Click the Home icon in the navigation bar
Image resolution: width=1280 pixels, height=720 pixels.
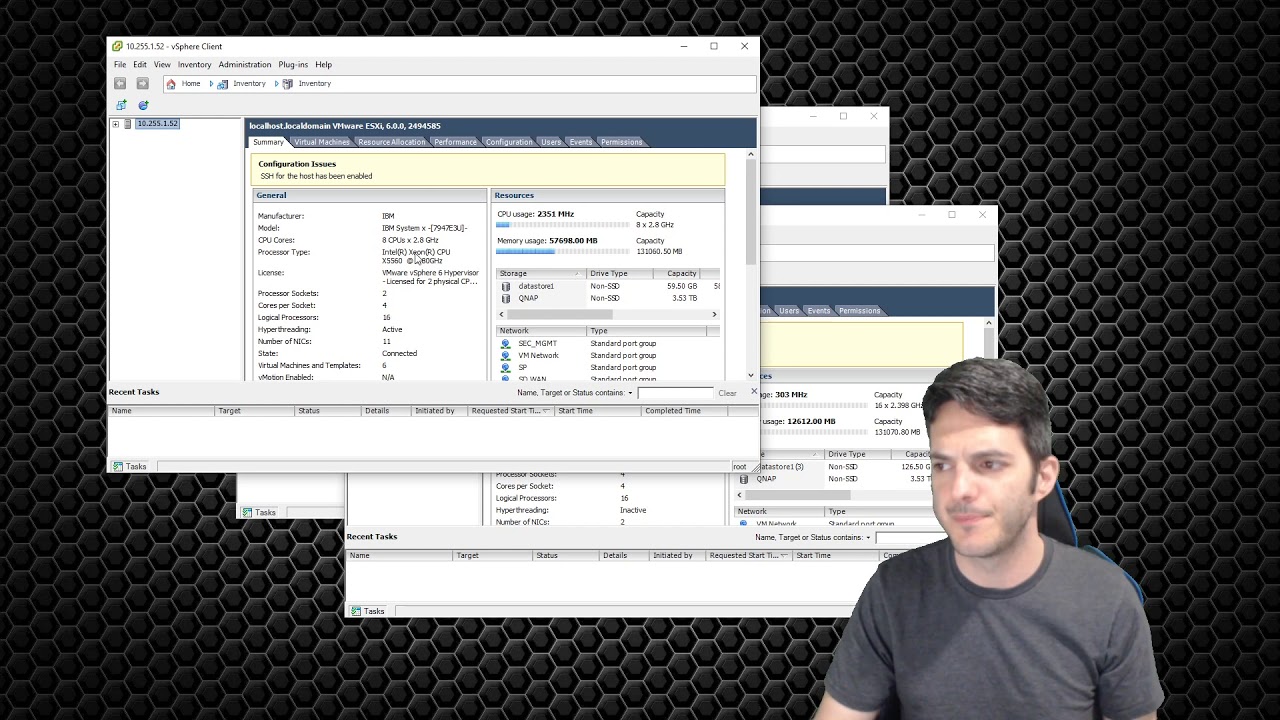coord(171,84)
